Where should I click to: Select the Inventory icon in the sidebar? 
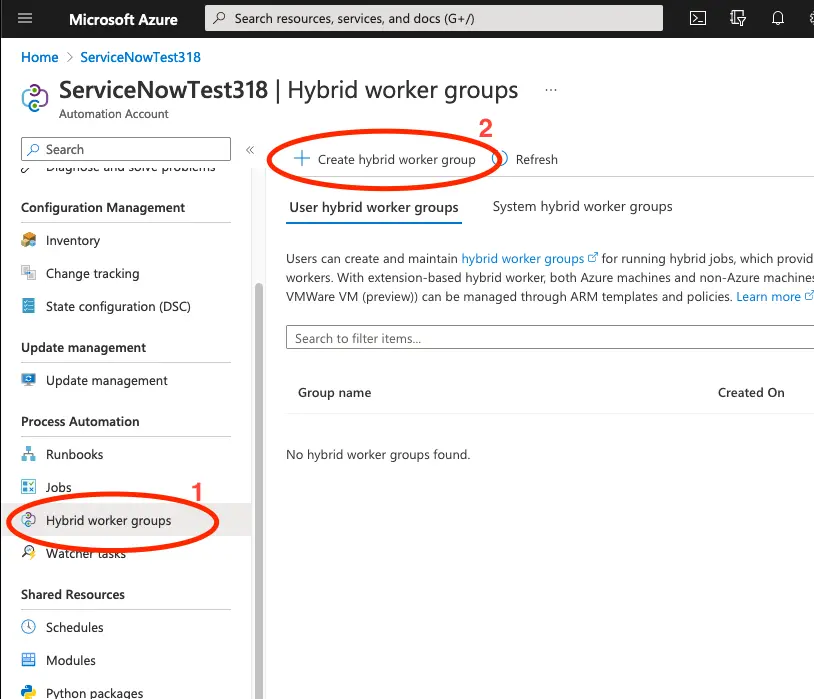[29, 240]
